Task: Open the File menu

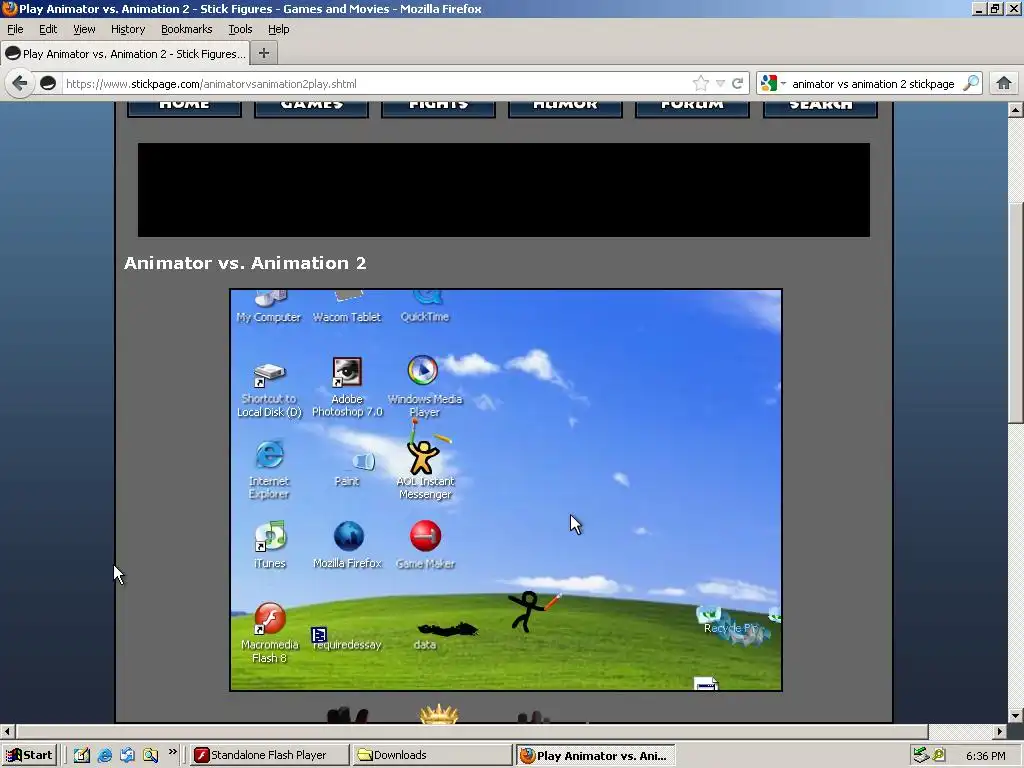Action: (x=15, y=29)
